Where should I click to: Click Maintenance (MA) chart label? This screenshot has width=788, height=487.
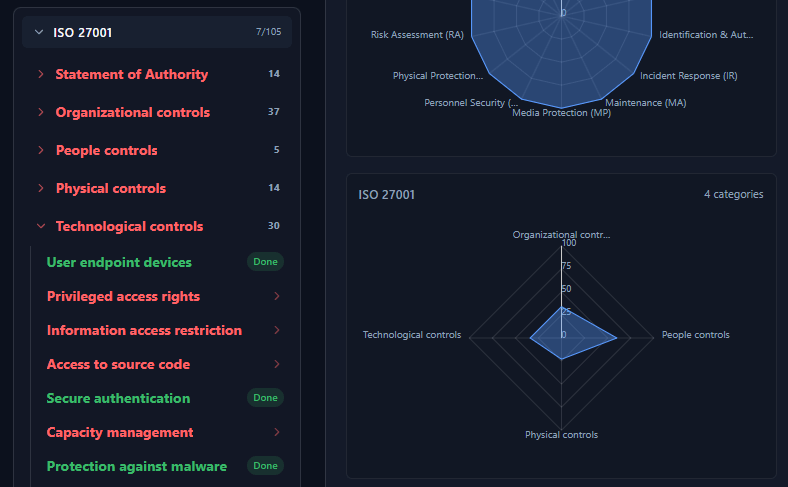(x=645, y=103)
